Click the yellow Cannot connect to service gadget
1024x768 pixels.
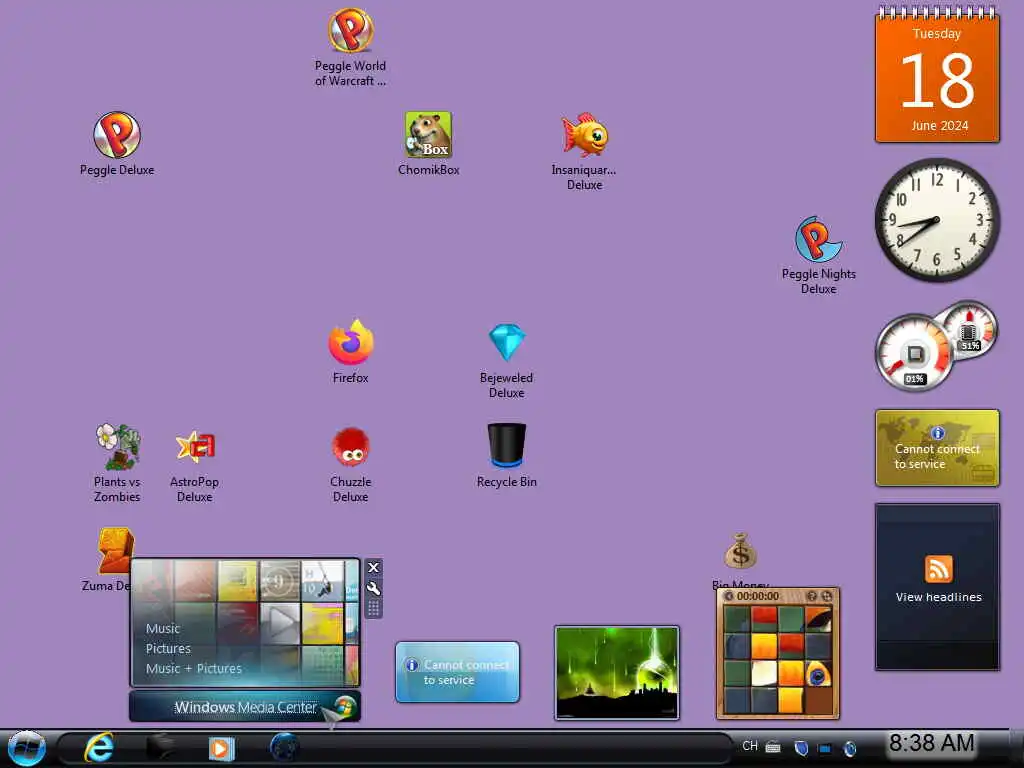pos(937,448)
